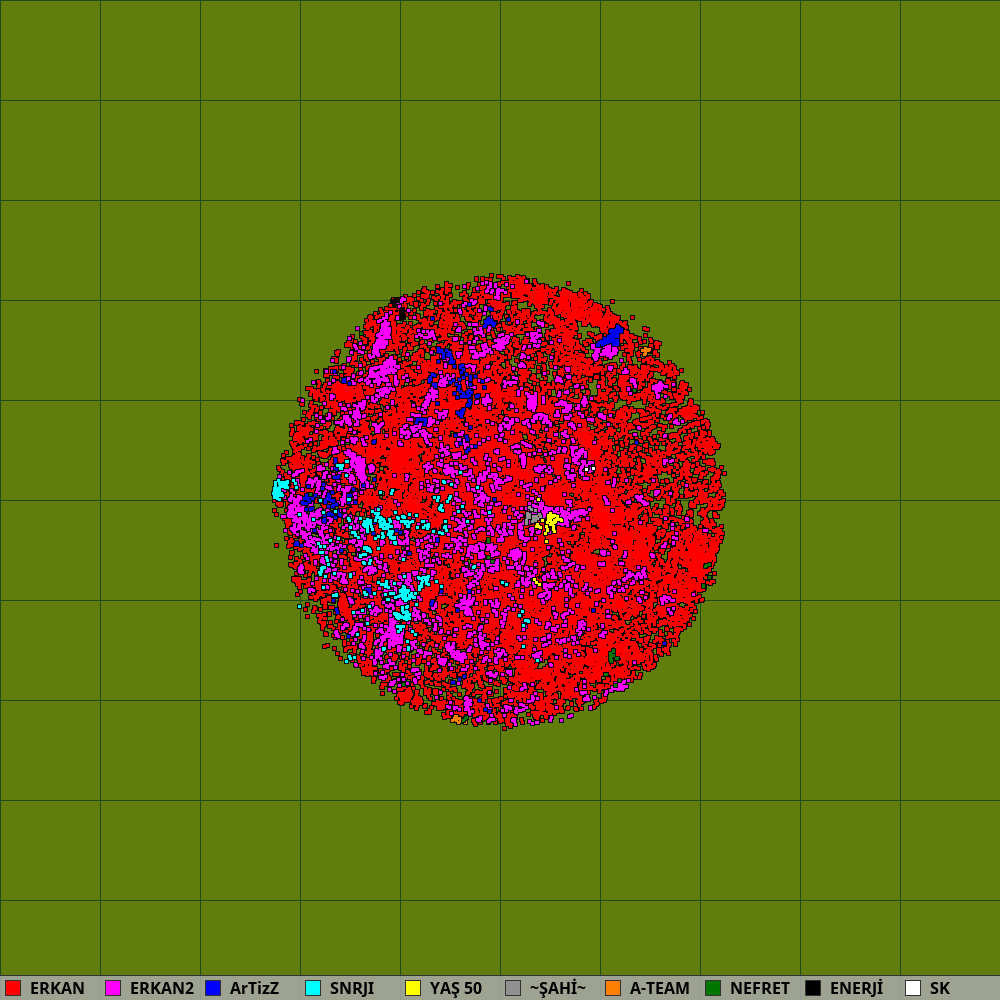Click the ERKAN2 label in the legend

[x=162, y=988]
